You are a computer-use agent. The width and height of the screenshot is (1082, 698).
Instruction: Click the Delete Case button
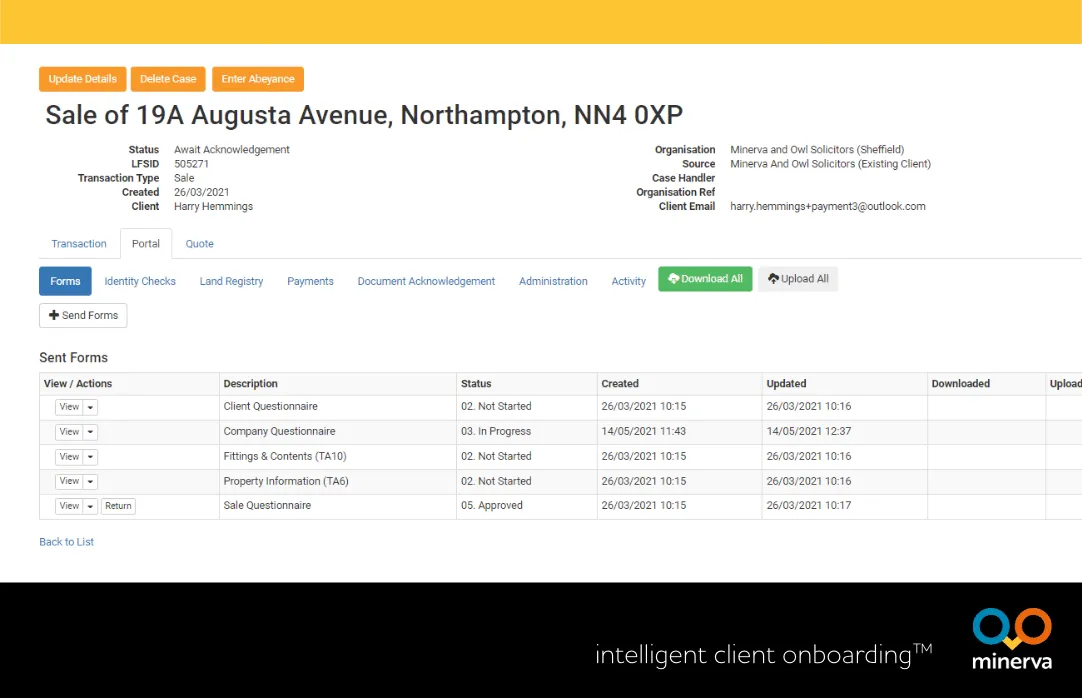[x=168, y=79]
